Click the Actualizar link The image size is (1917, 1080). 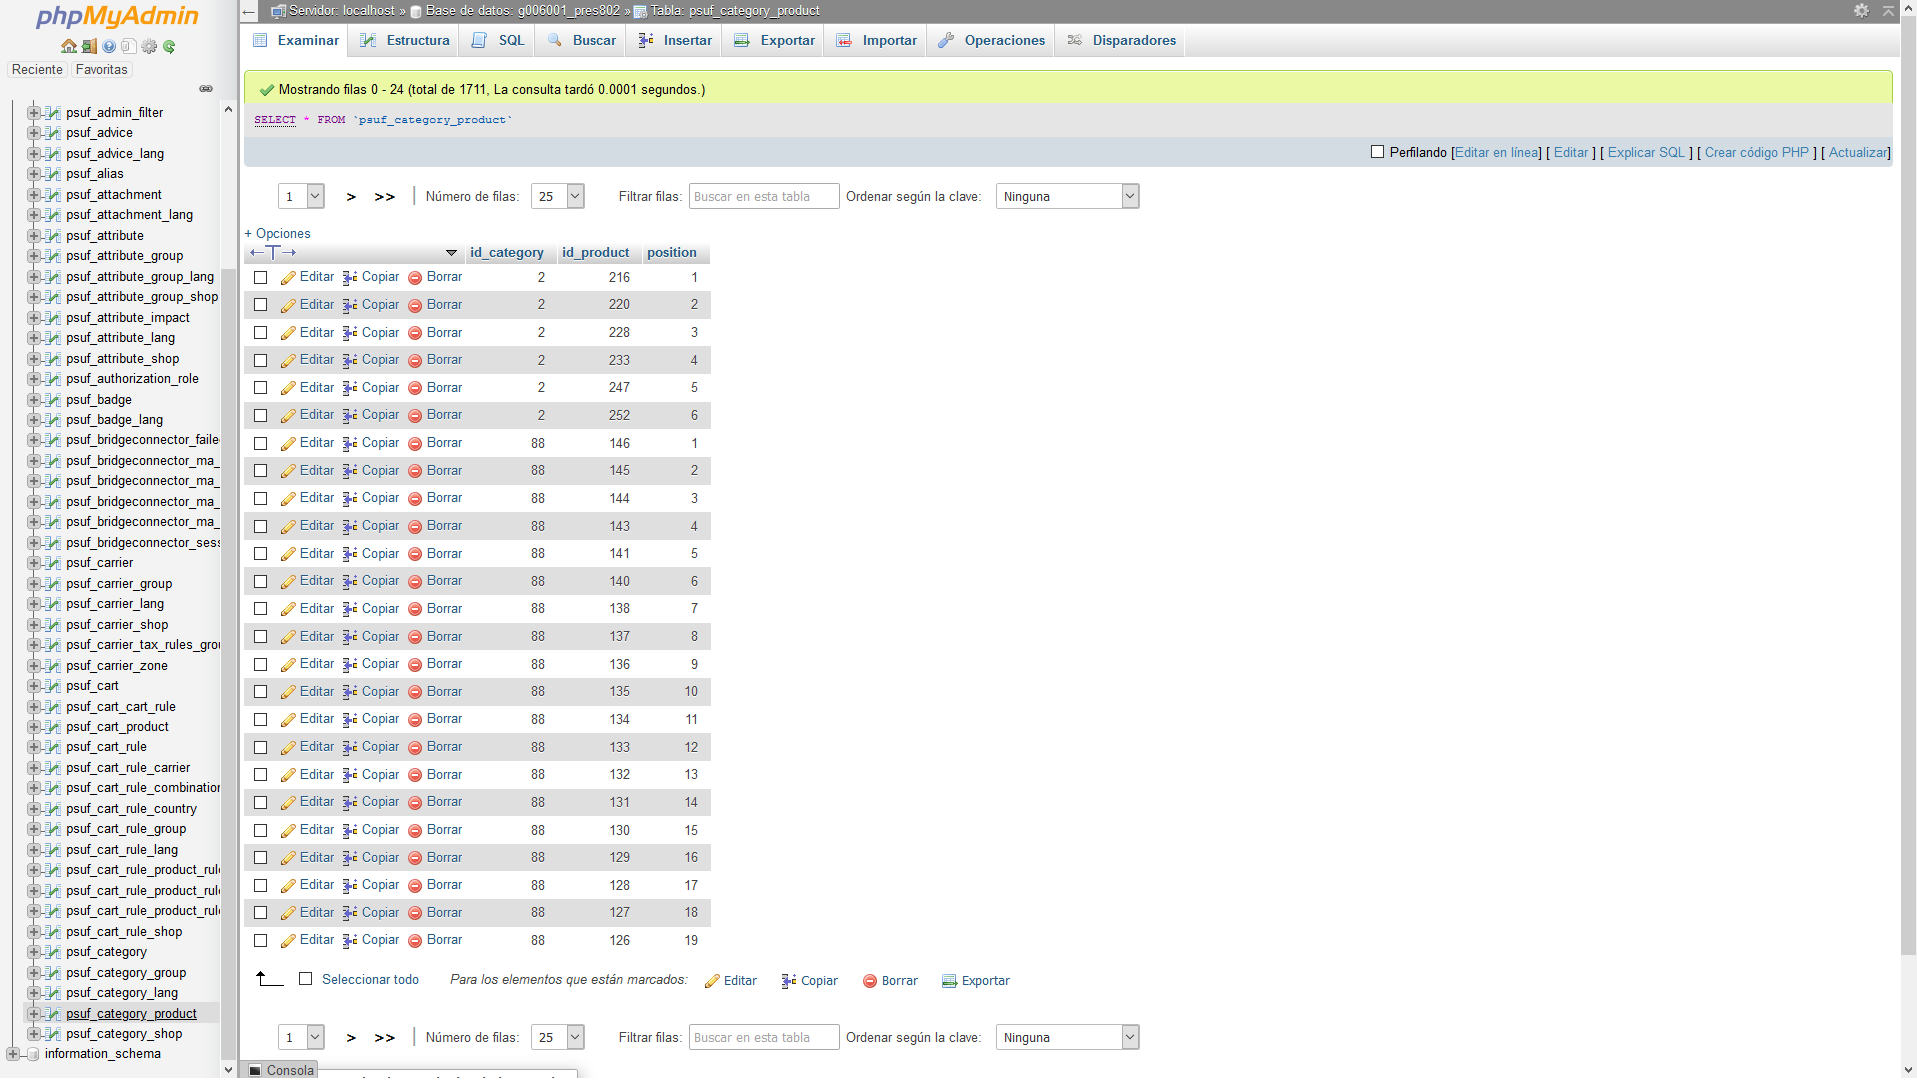(1858, 153)
